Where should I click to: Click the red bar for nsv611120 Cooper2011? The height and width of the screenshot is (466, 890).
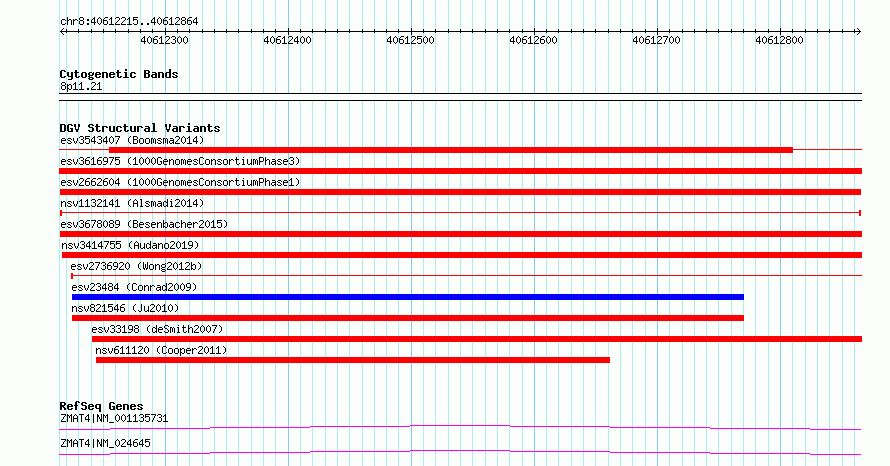(352, 360)
